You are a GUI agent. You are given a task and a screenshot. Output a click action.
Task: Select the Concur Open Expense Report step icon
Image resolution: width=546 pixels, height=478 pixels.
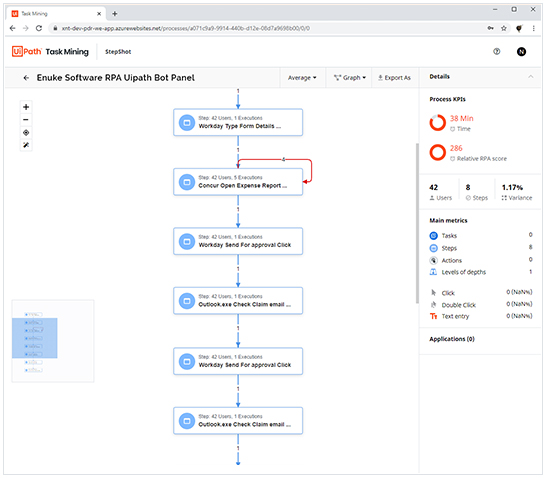[187, 182]
